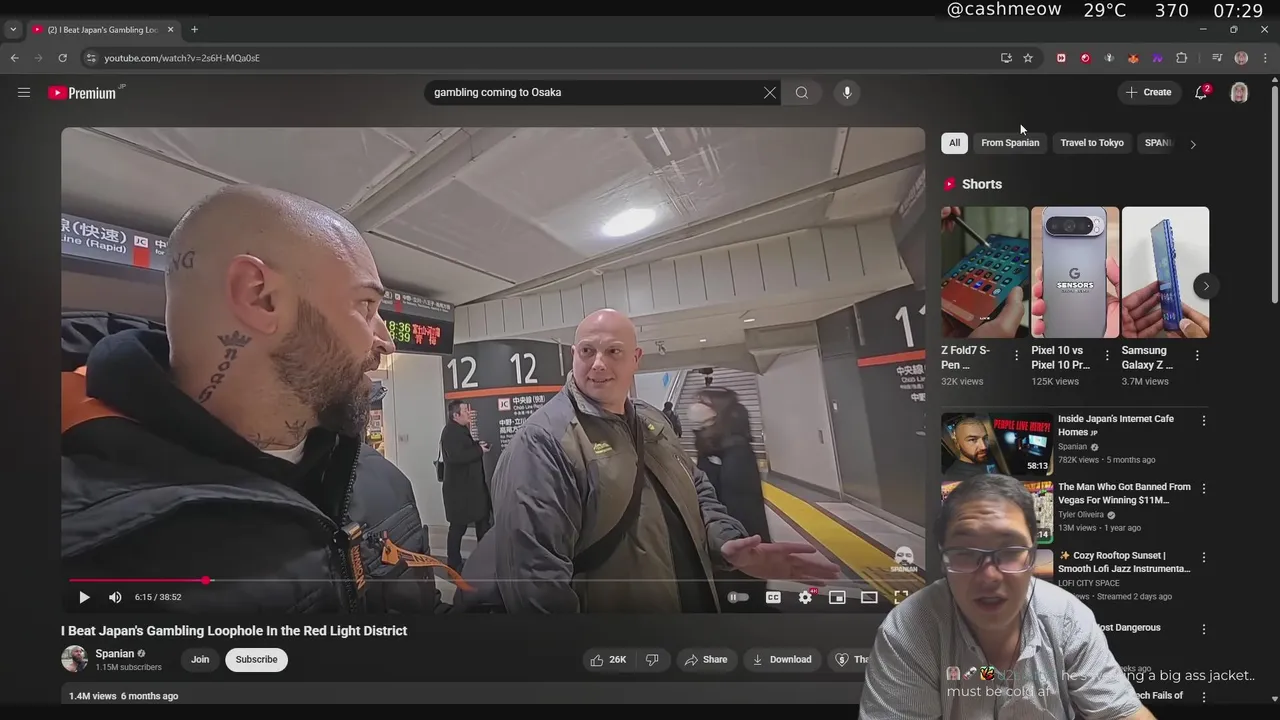1280x720 pixels.
Task: Close the I Beat Japan's Gambling tab
Action: tap(170, 29)
